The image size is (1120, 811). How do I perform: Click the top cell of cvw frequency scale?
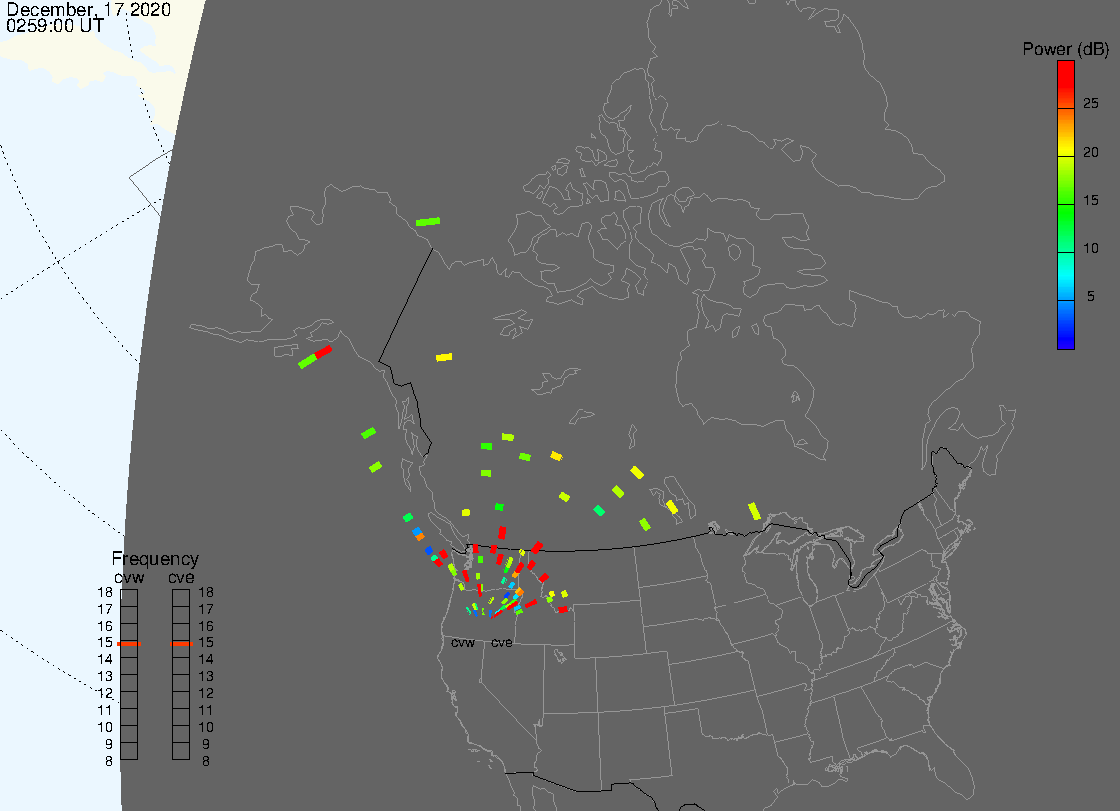129,597
